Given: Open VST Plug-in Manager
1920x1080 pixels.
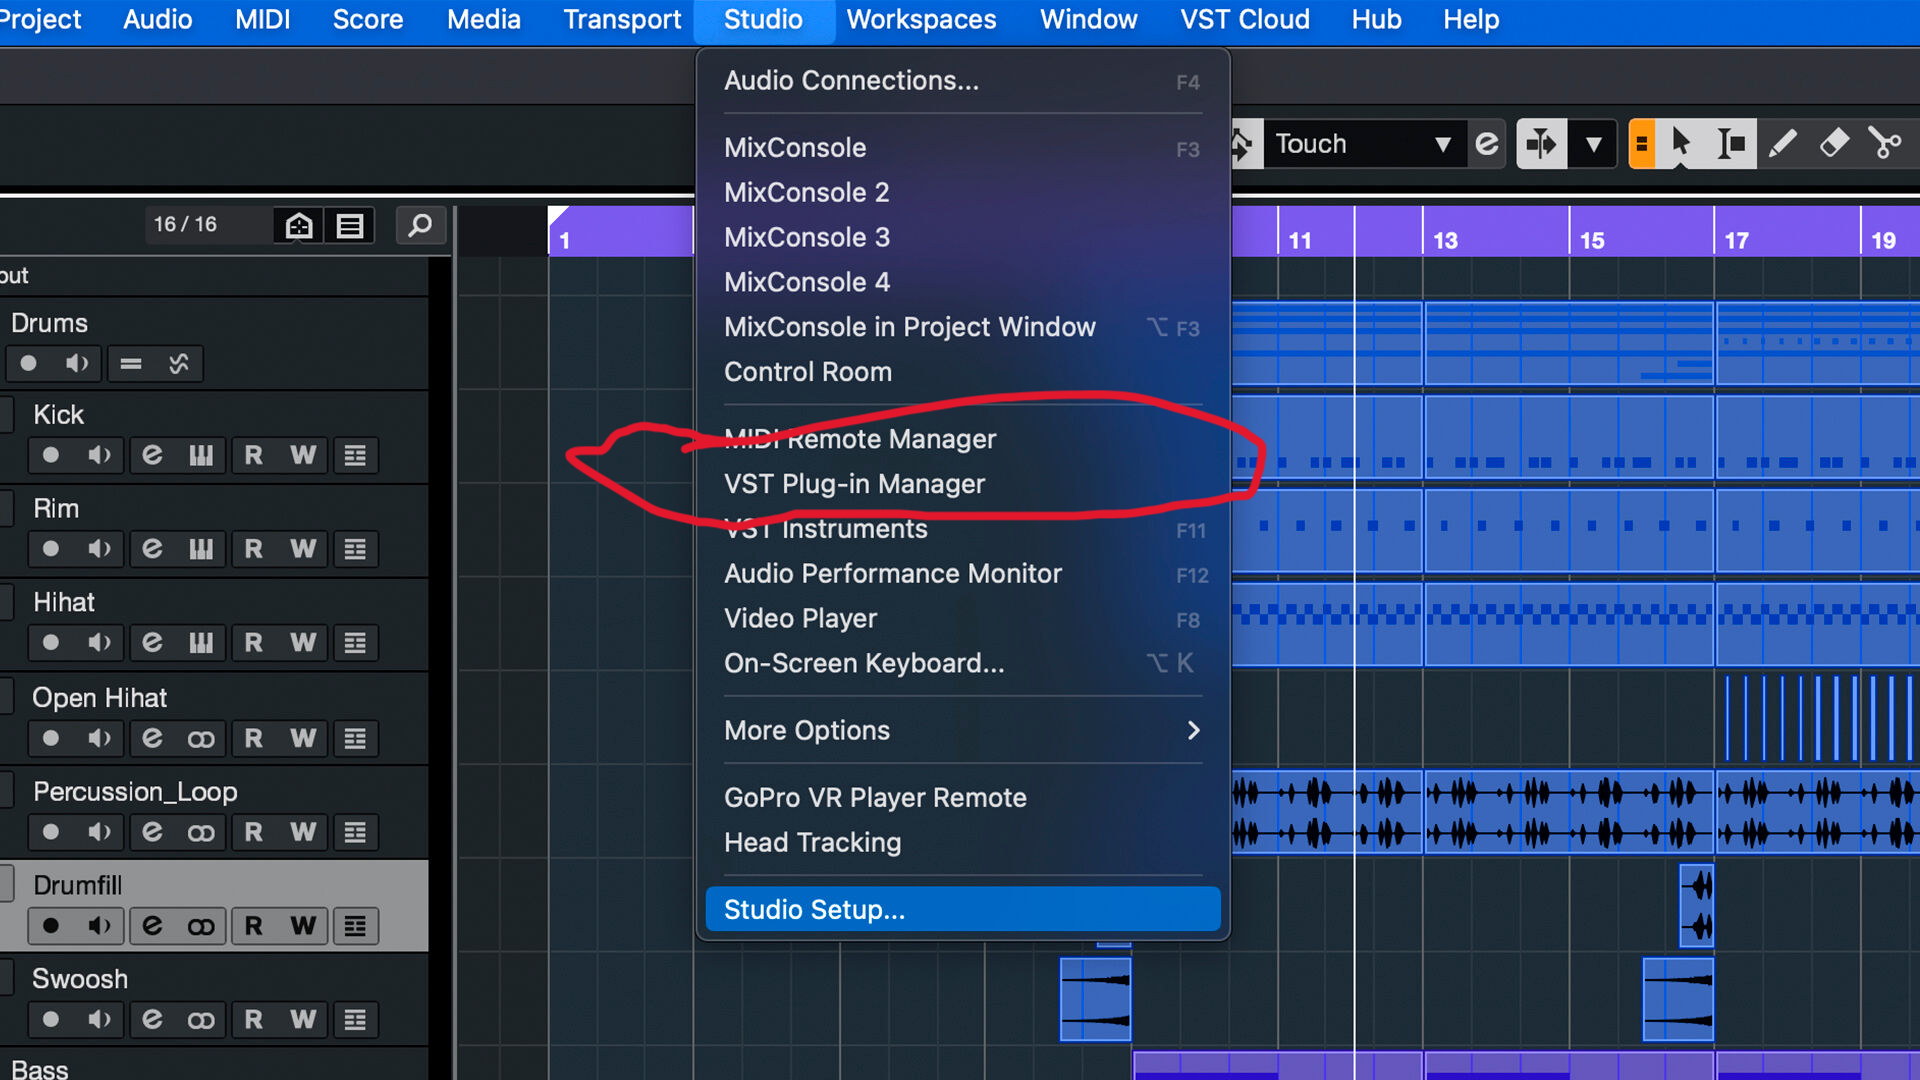Looking at the screenshot, I should coord(963,485).
